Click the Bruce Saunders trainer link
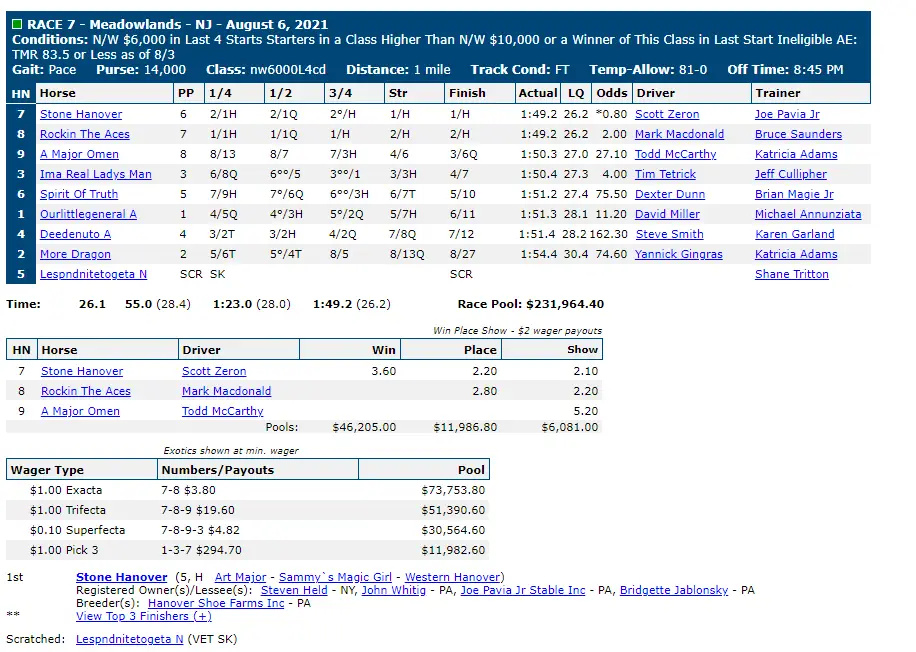Viewport: 916px width, 652px height. pyautogui.click(x=799, y=134)
